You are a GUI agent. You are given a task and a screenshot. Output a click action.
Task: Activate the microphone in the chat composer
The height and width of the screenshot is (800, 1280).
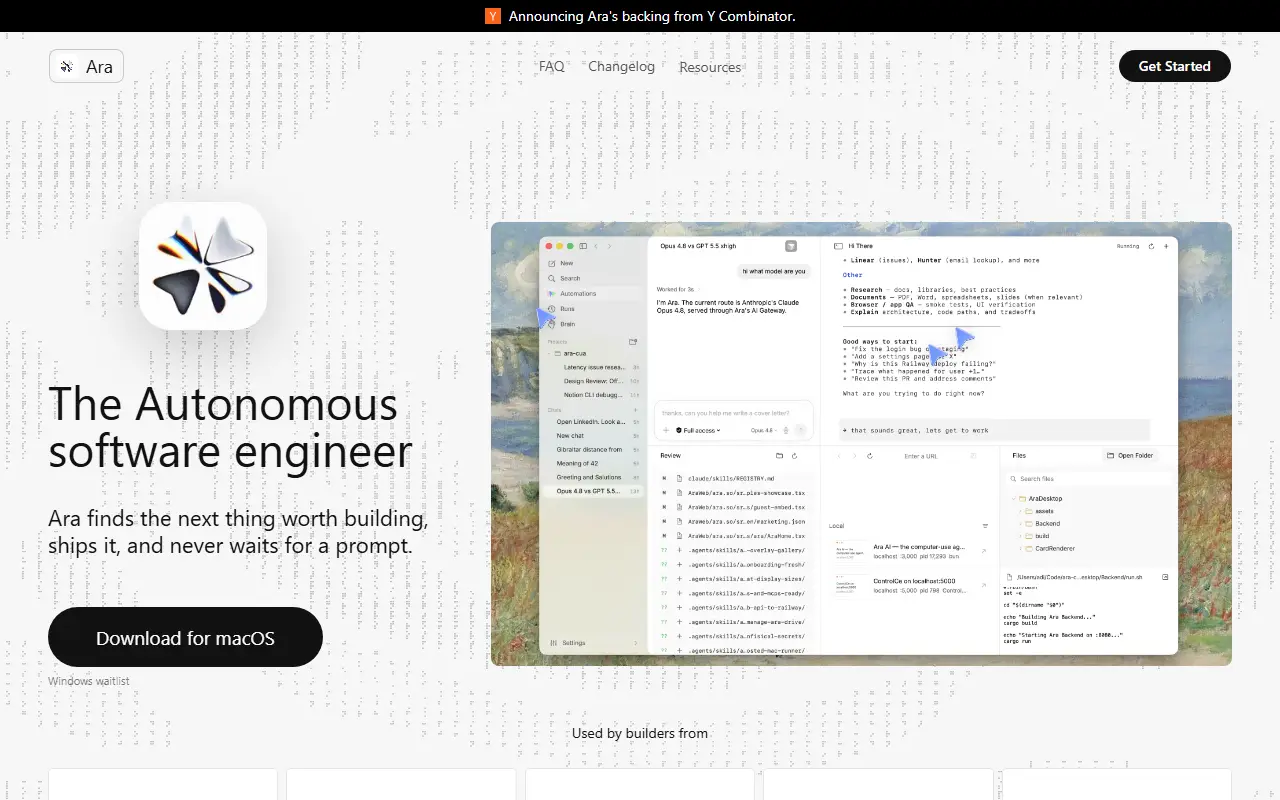(x=786, y=430)
